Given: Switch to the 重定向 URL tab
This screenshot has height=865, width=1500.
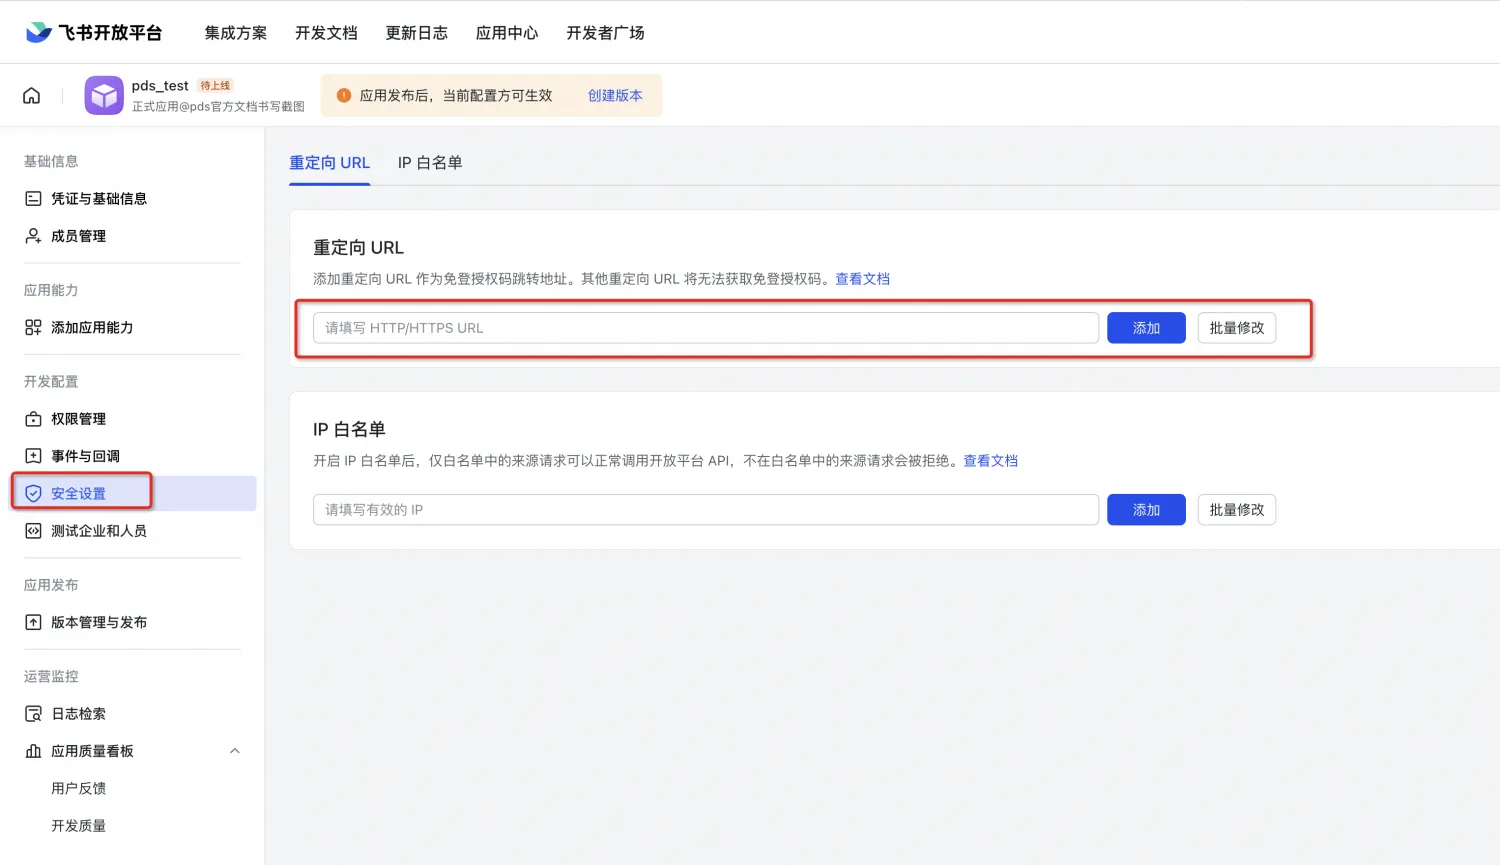Looking at the screenshot, I should [330, 162].
